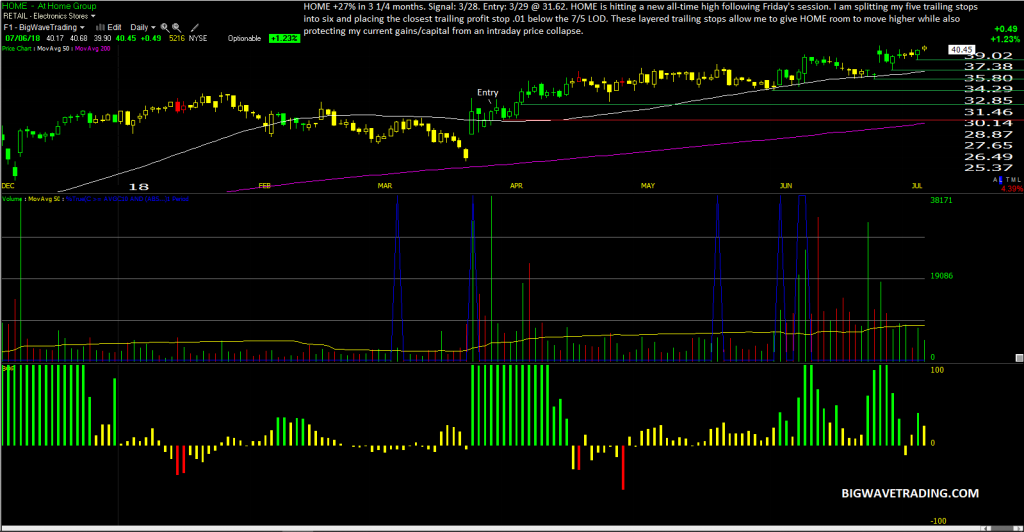Click the 30.14 price axis label
Image resolution: width=1024 pixels, height=532 pixels.
click(988, 123)
